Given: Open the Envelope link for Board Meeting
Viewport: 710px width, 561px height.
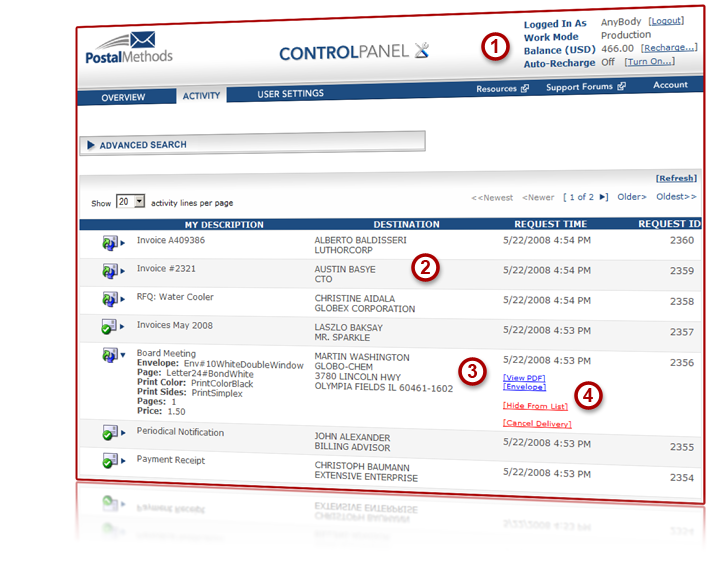Looking at the screenshot, I should click(x=524, y=387).
